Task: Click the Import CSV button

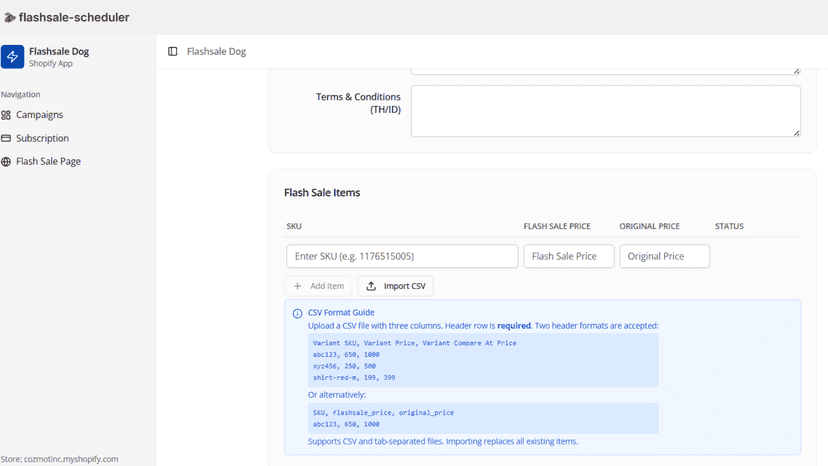Action: pyautogui.click(x=396, y=286)
